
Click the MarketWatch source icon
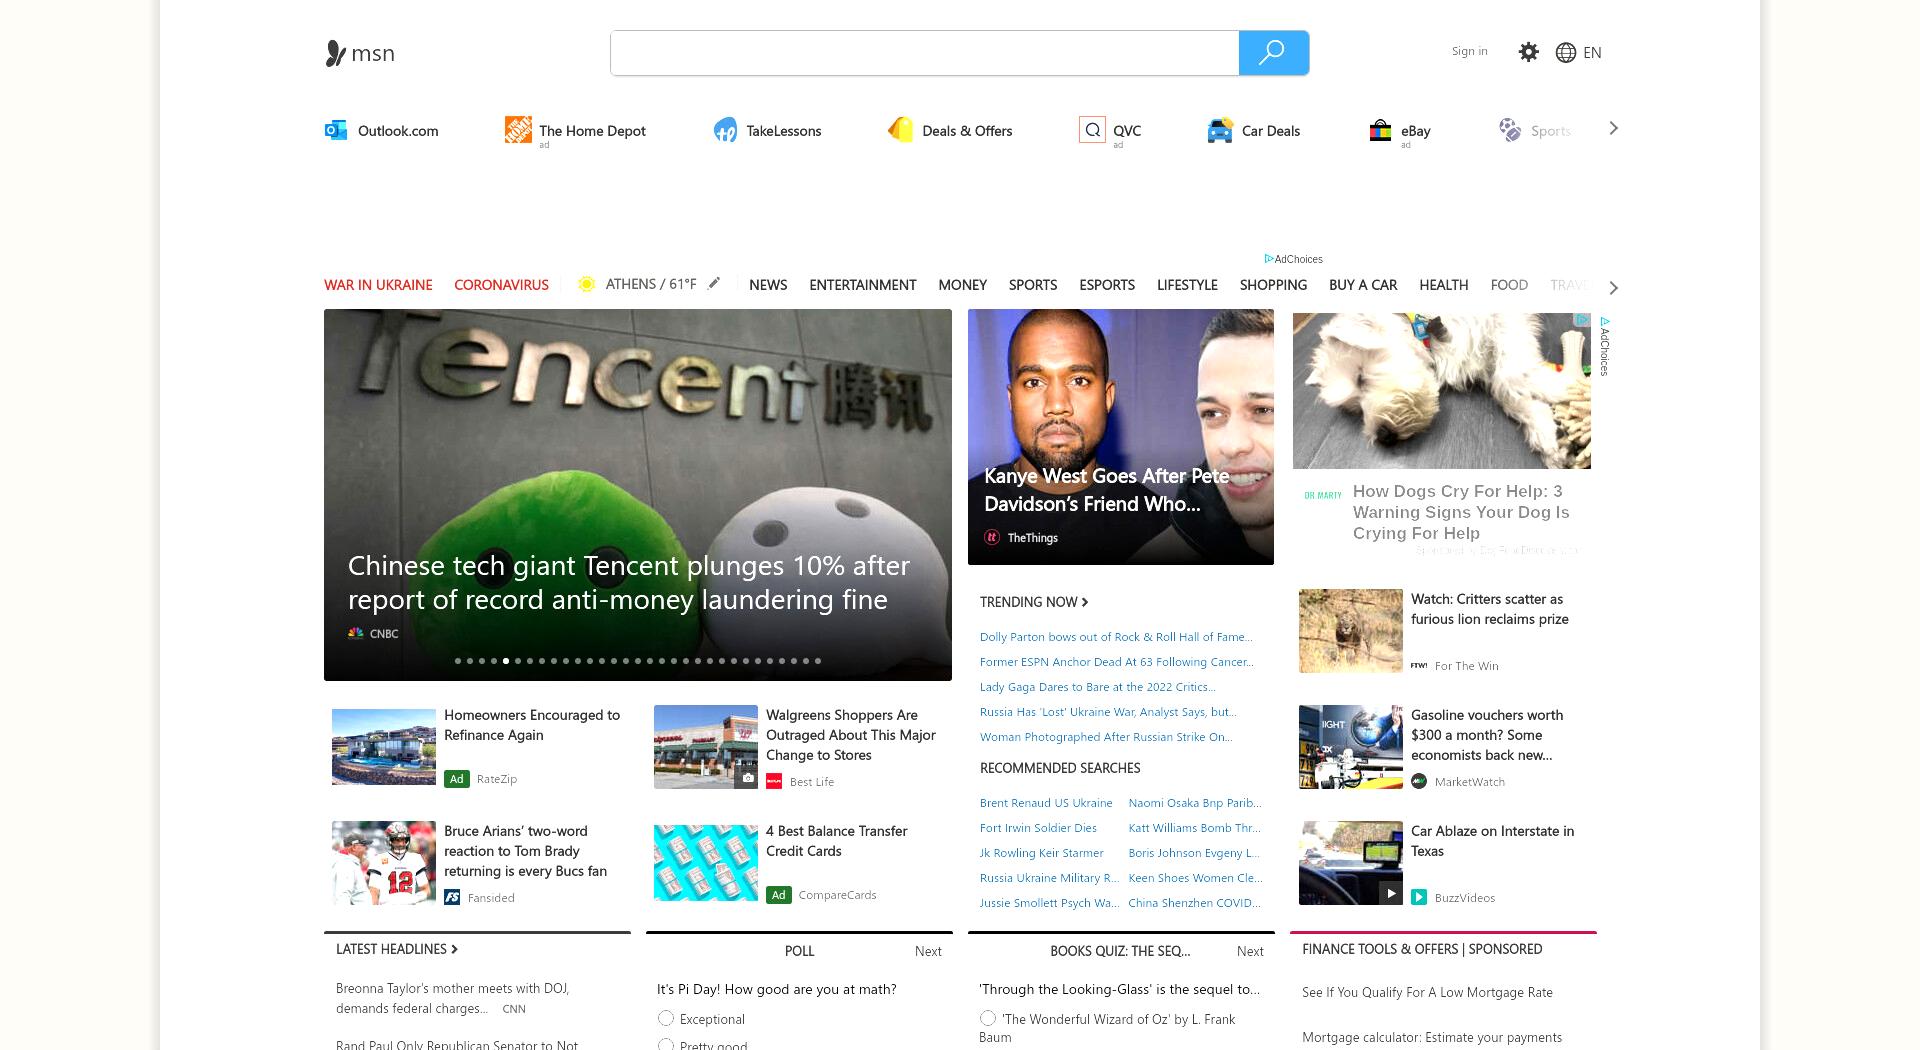1419,781
